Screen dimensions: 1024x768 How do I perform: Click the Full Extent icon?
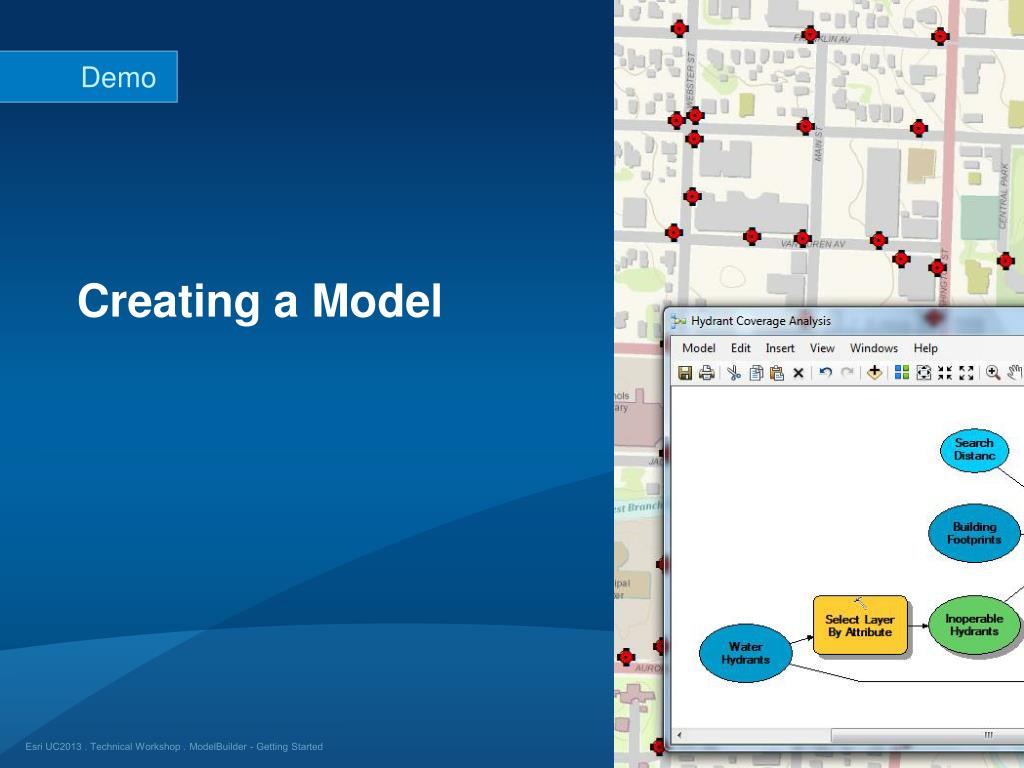click(923, 373)
